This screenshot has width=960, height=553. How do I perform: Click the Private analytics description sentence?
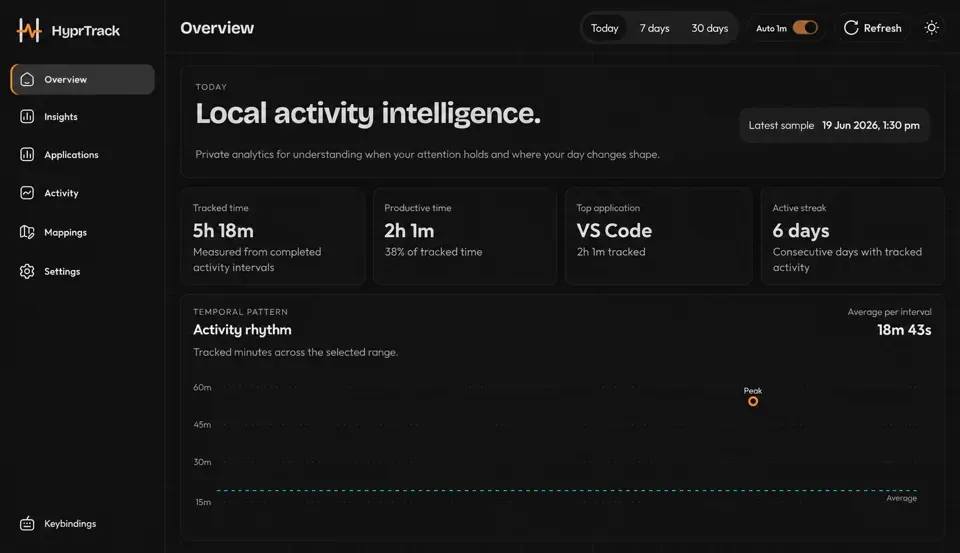click(427, 154)
